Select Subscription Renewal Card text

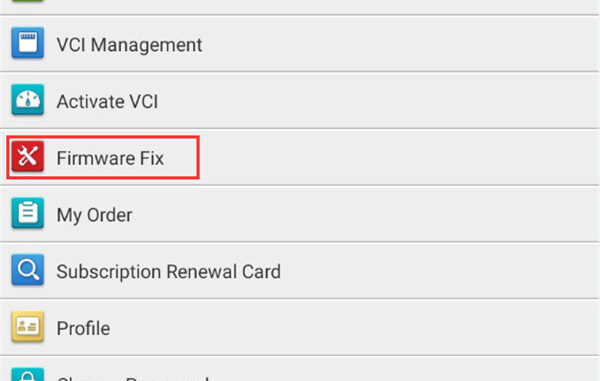coord(168,272)
